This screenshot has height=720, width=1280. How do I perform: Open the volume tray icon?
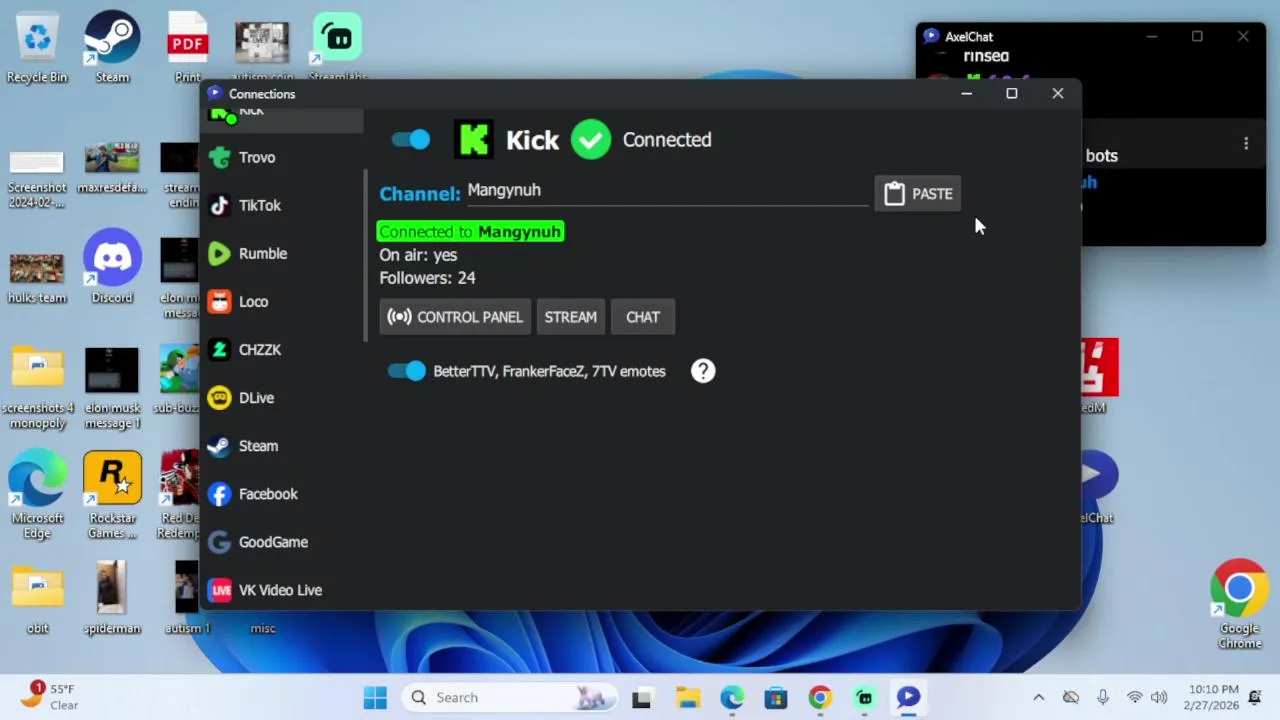tap(1159, 697)
